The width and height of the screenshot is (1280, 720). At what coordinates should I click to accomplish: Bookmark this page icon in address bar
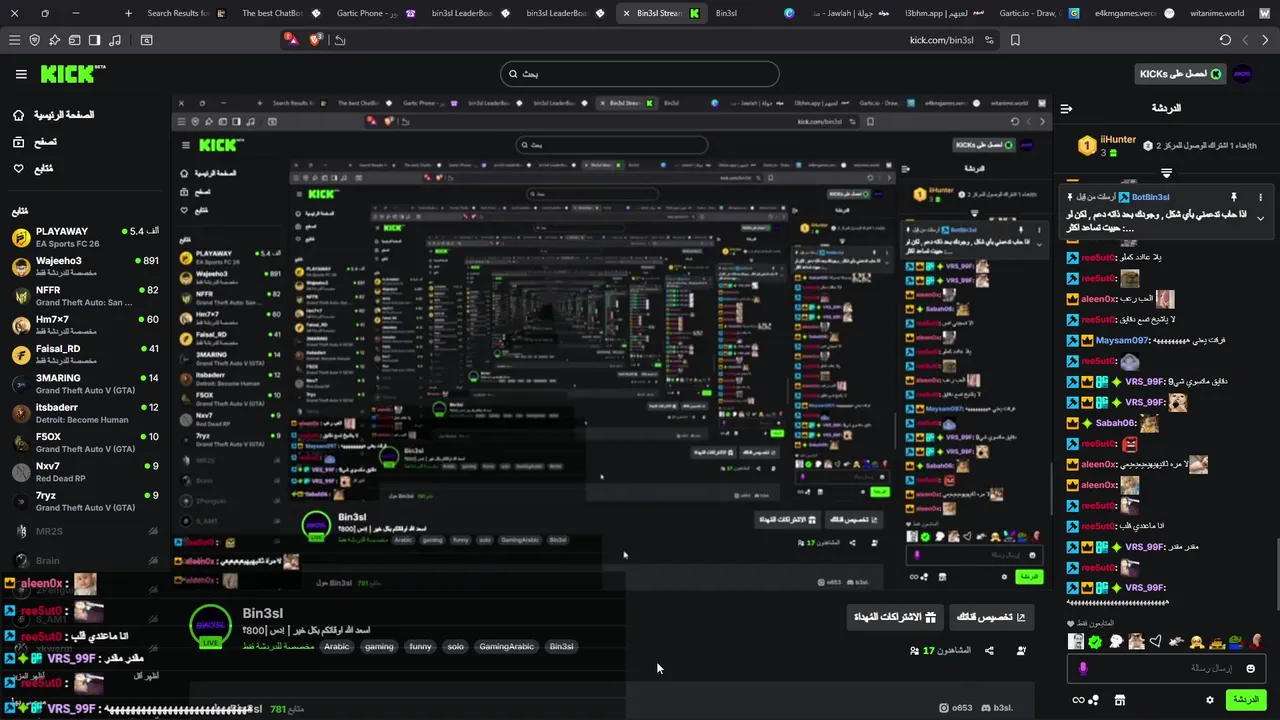pyautogui.click(x=1015, y=40)
